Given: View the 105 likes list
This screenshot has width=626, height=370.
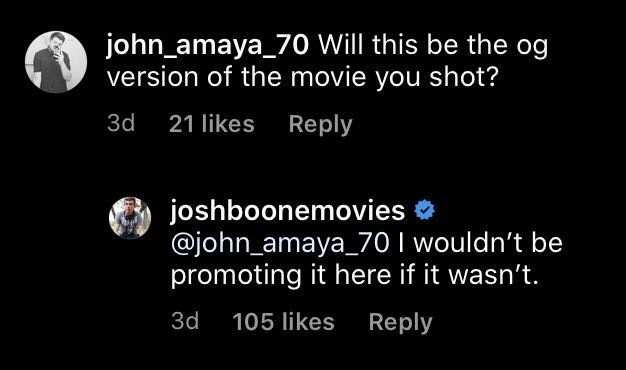Looking at the screenshot, I should 283,322.
